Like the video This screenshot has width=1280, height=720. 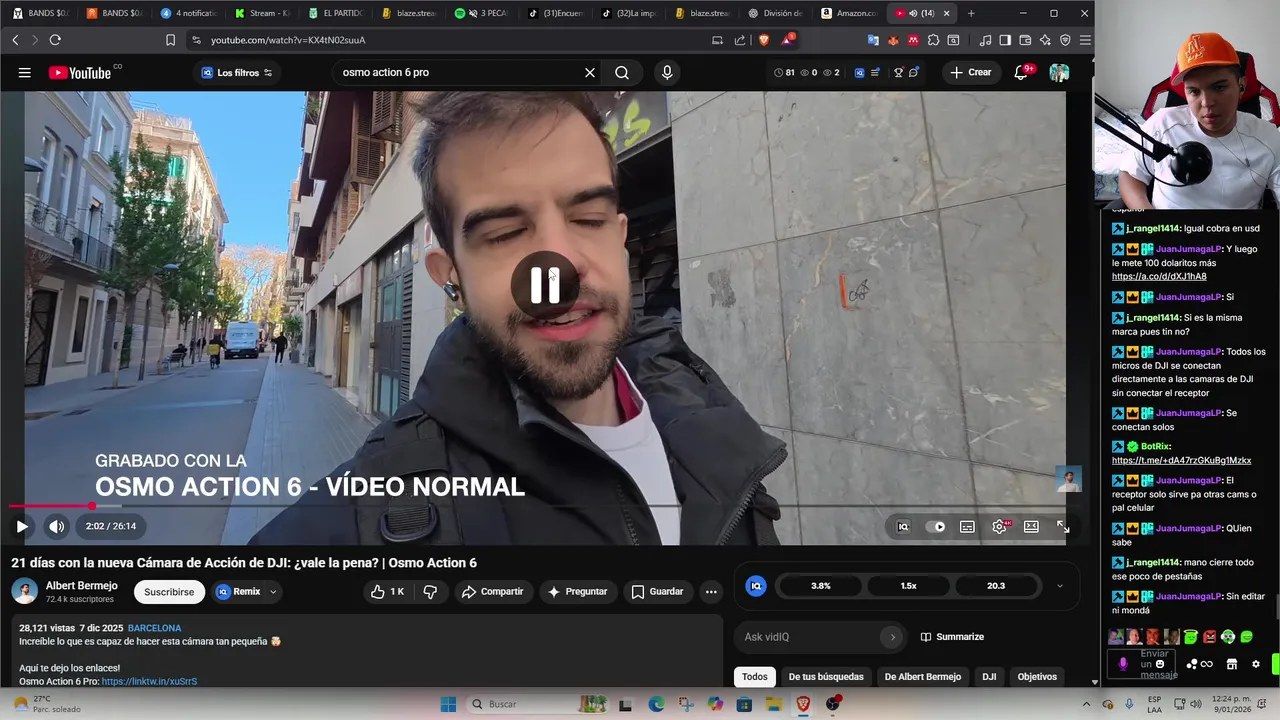pyautogui.click(x=387, y=592)
